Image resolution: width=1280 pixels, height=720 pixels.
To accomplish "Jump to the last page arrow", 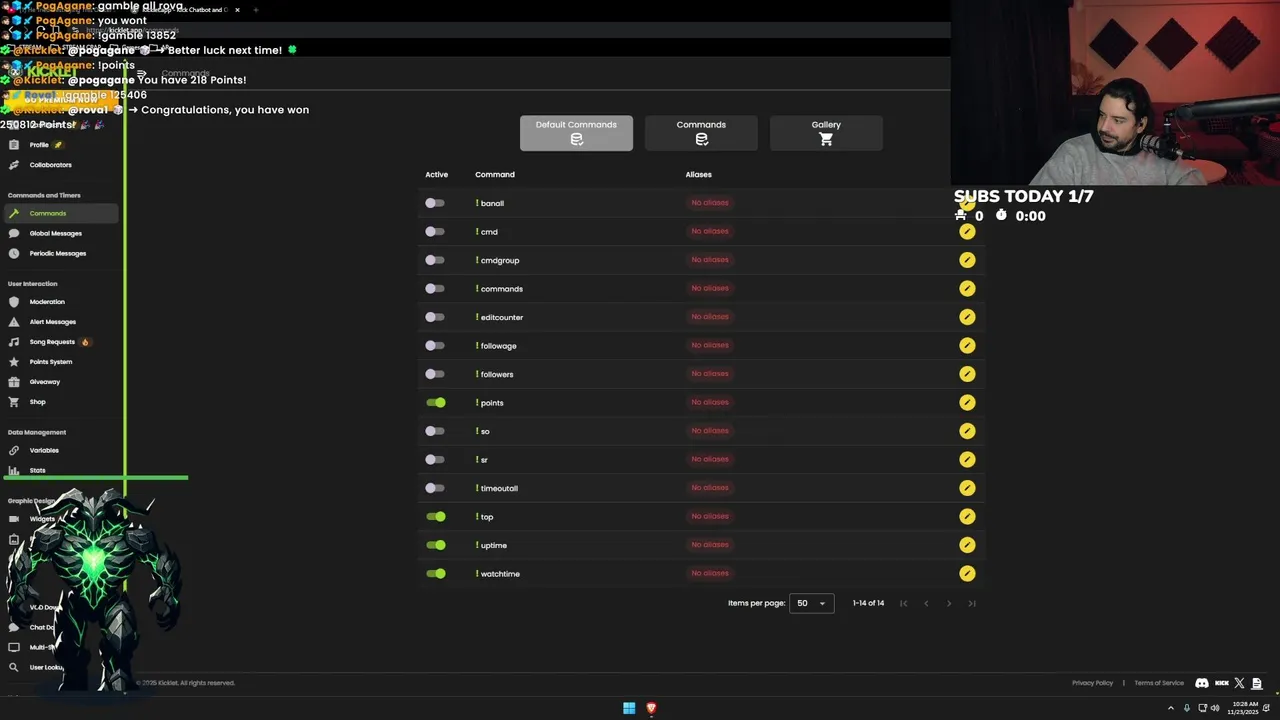I will click(x=972, y=603).
